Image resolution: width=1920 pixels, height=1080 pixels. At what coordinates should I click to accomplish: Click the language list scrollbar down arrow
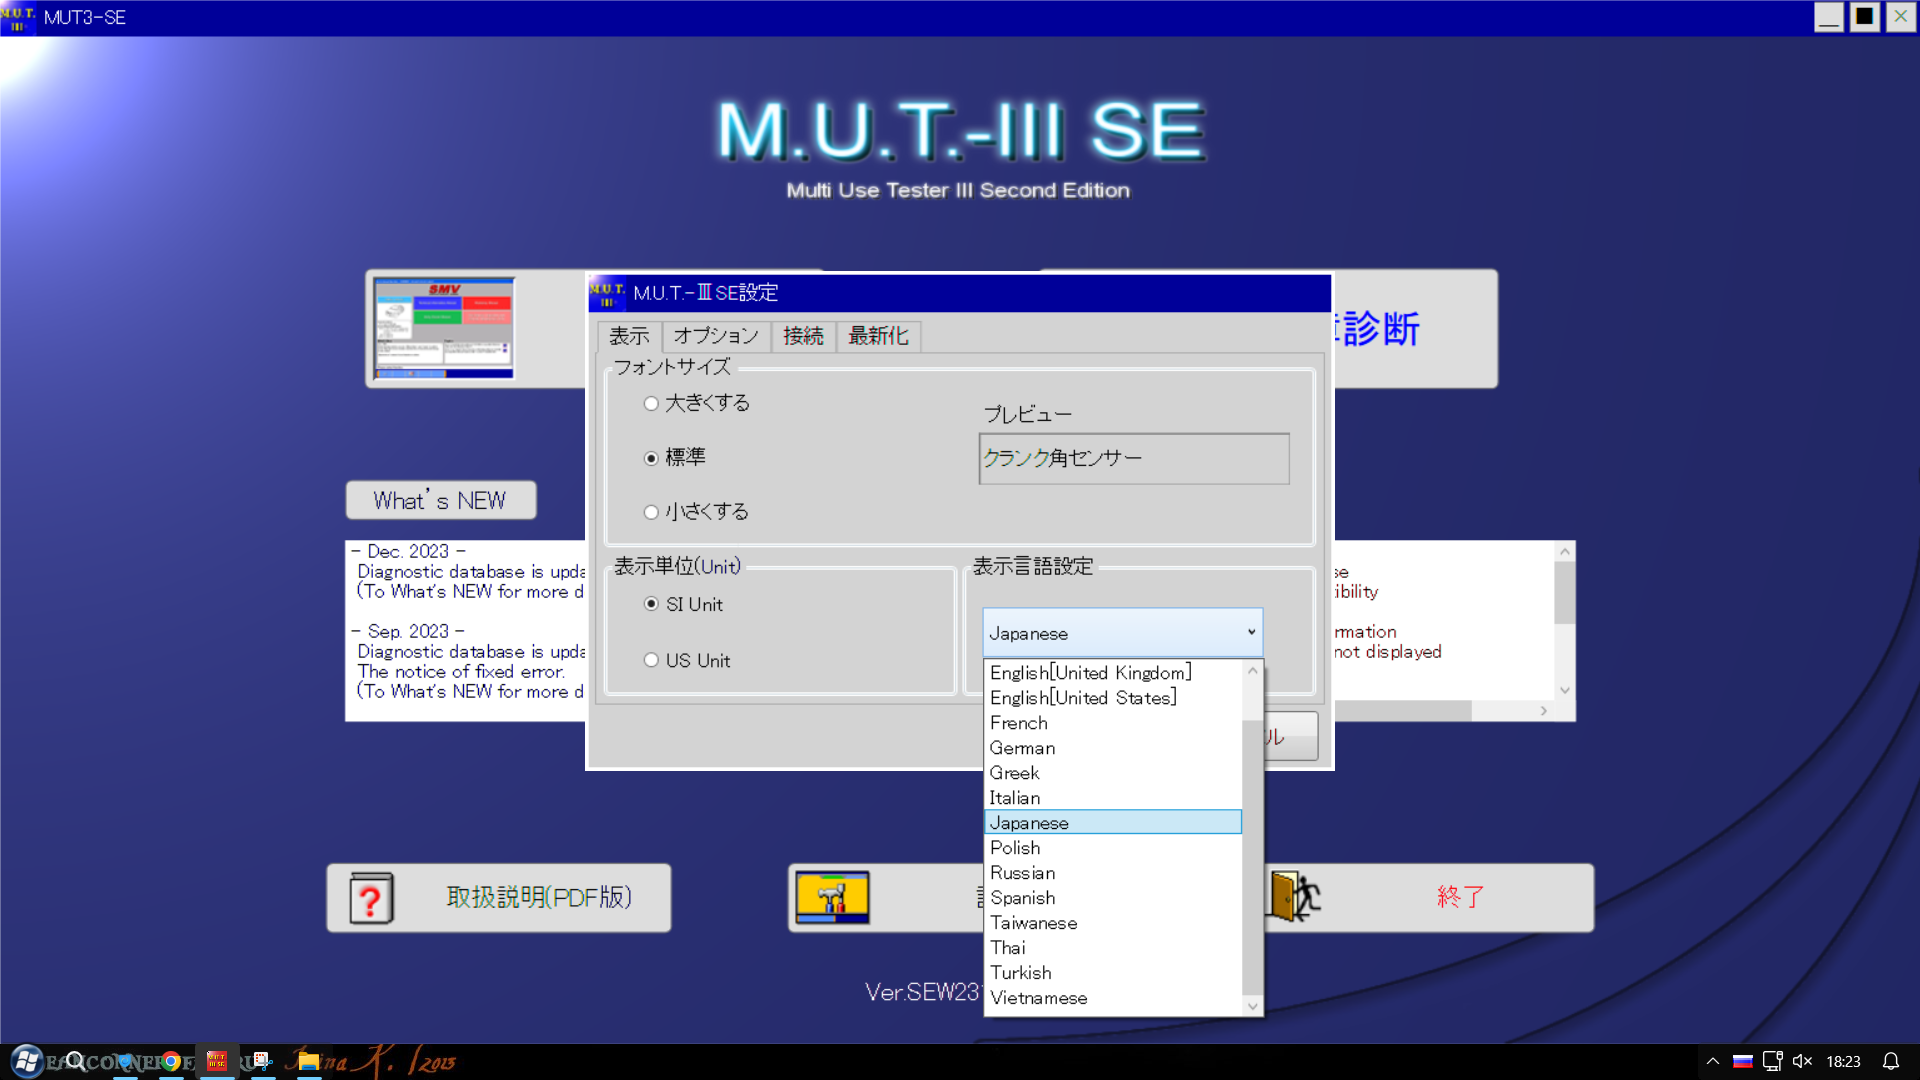point(1252,1006)
